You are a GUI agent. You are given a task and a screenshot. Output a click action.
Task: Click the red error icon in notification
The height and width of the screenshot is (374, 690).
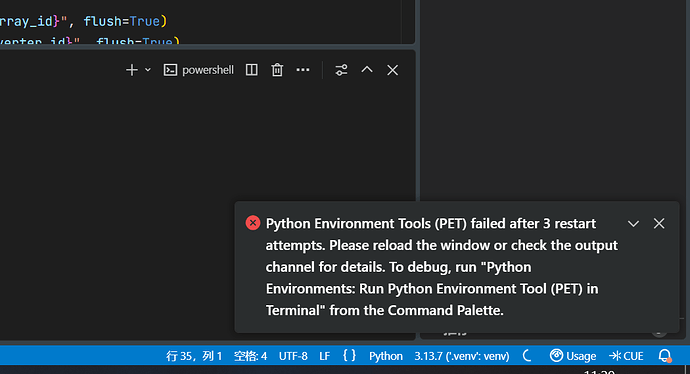253,223
